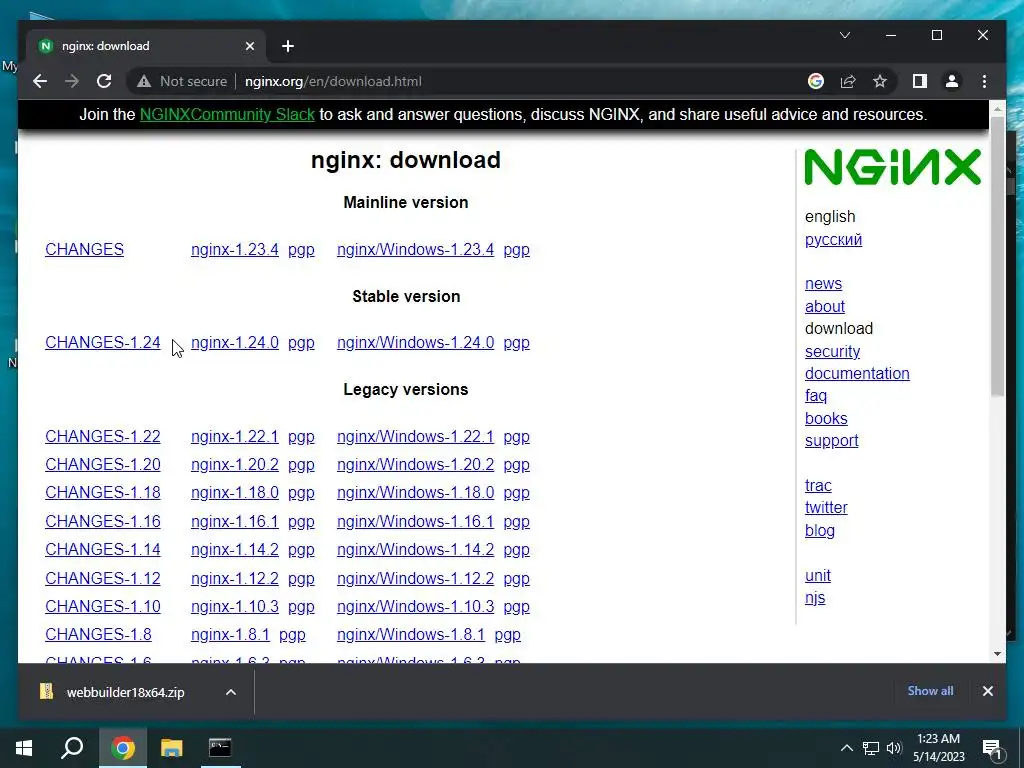
Task: Open the CHANGES-1.16 link
Action: pos(103,521)
